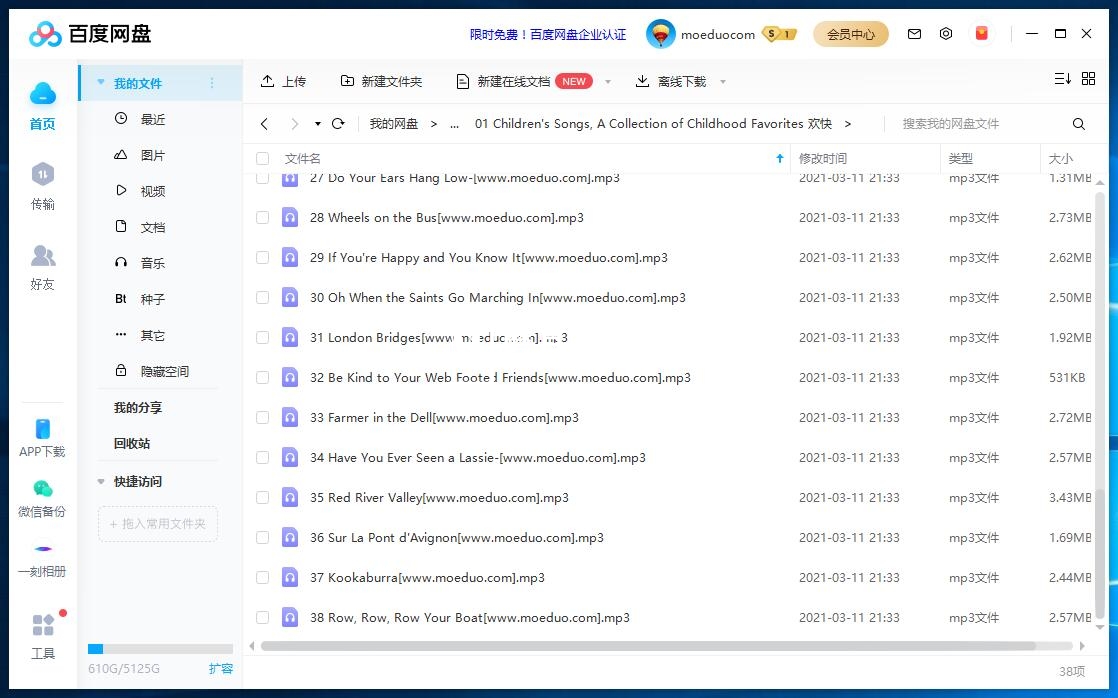Click the search magnifier icon

click(x=1079, y=124)
